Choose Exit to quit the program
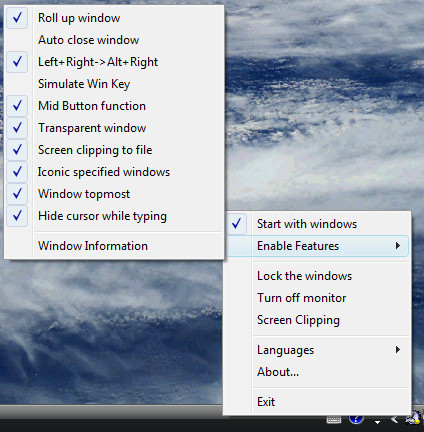Viewport: 424px width, 432px height. [317, 402]
